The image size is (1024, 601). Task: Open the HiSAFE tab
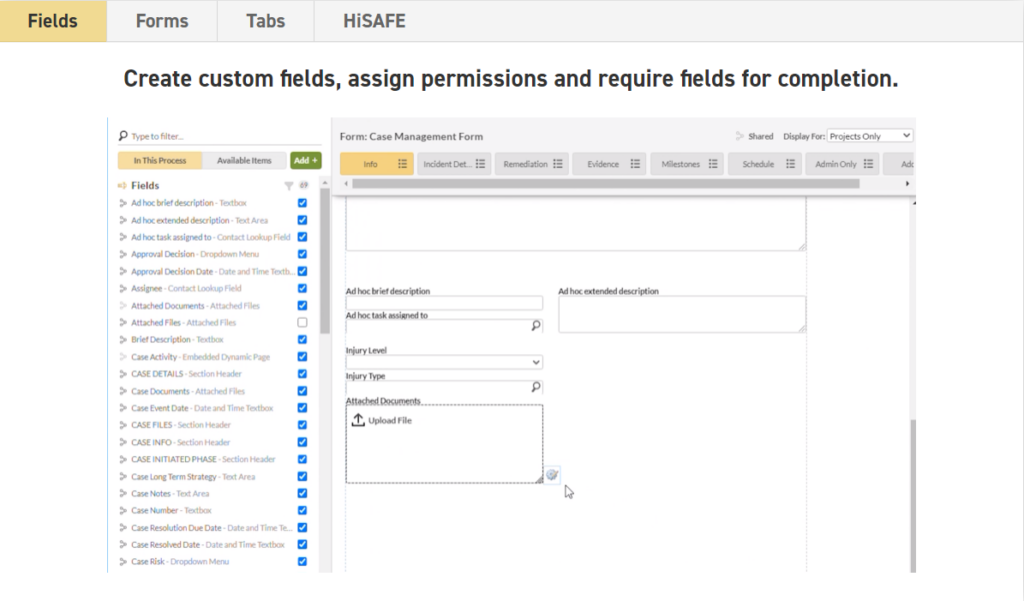[376, 21]
